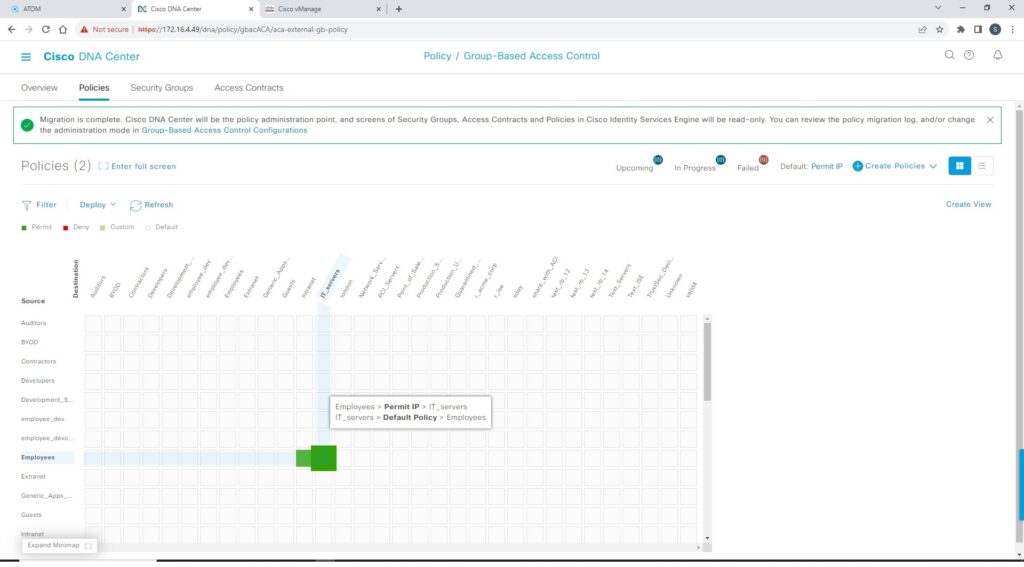
Task: Open a new browser tab
Action: [399, 9]
